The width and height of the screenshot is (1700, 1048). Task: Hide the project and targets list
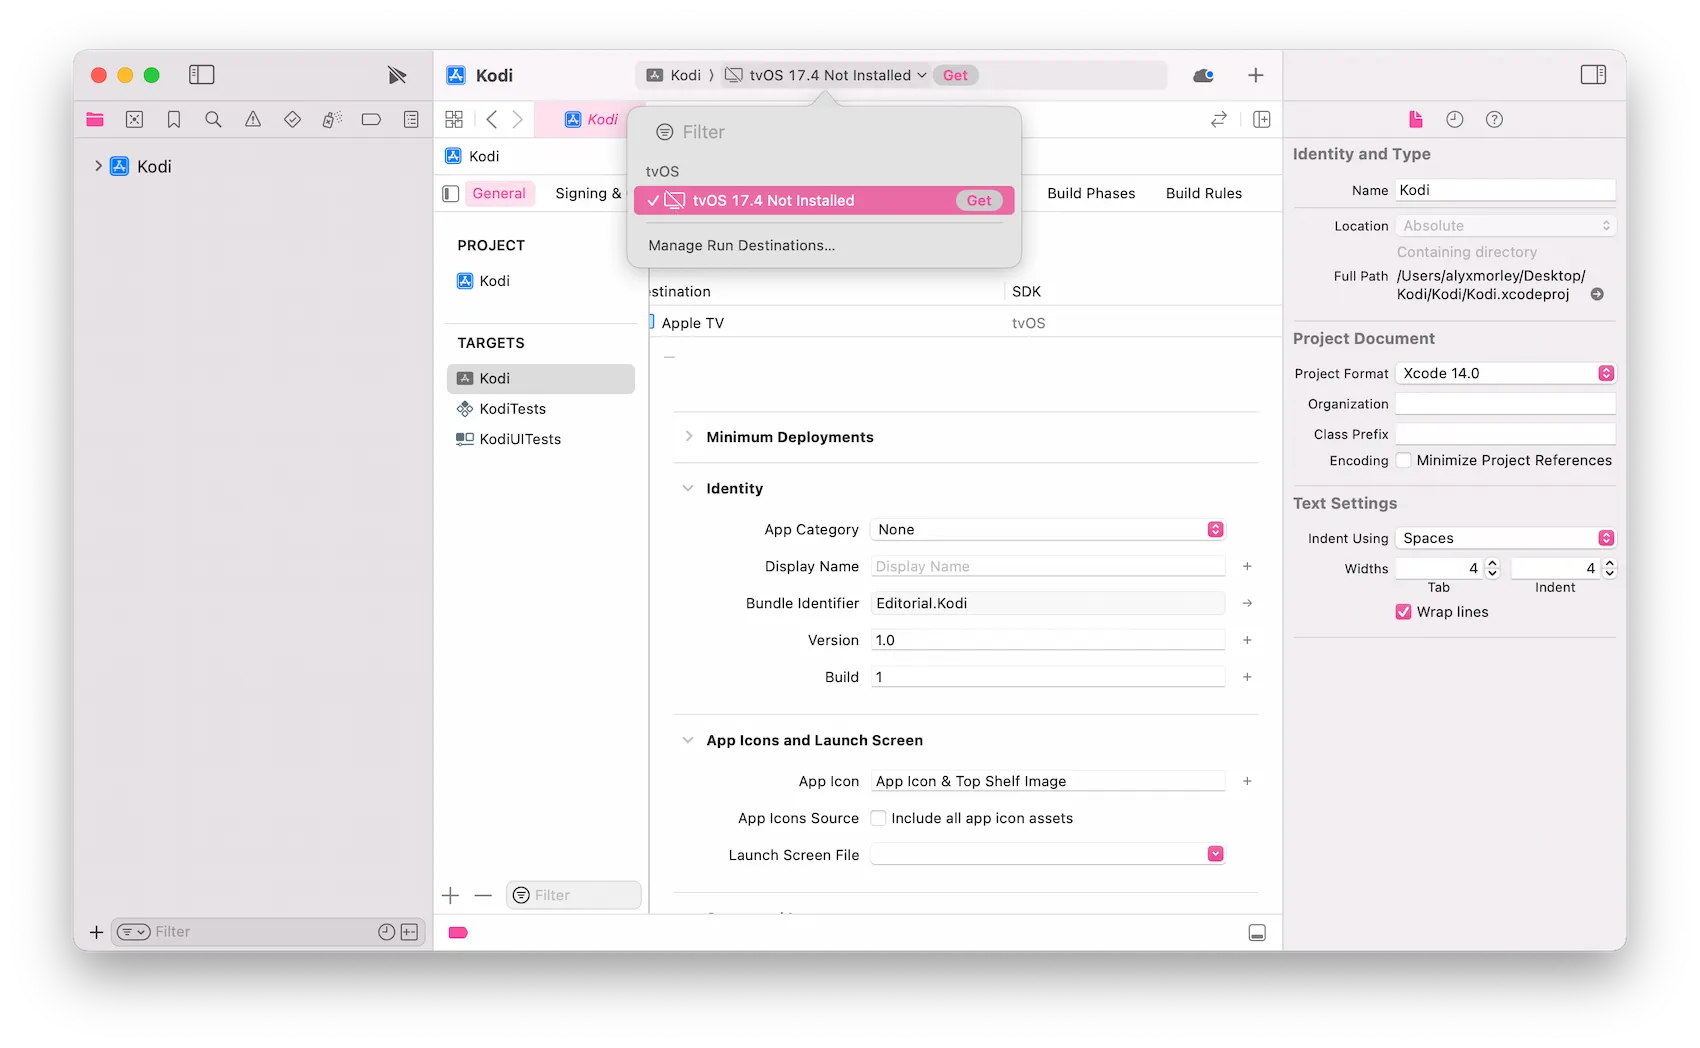point(451,194)
